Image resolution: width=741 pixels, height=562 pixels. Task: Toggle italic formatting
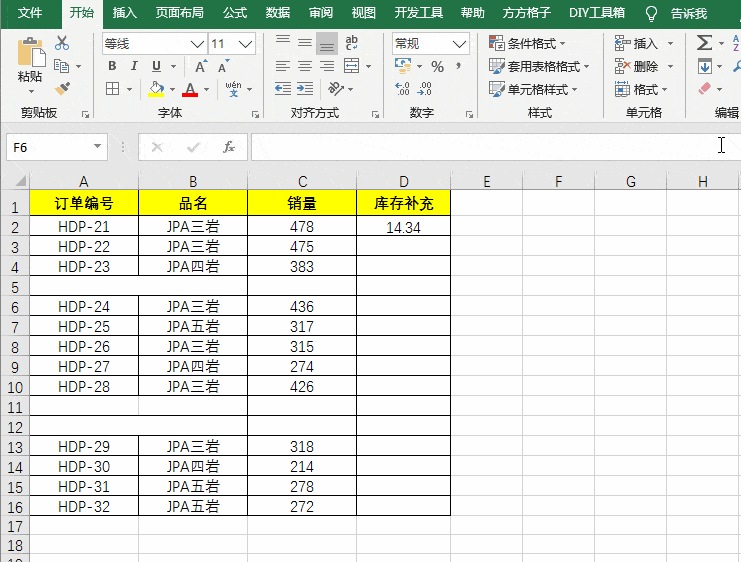pos(134,66)
